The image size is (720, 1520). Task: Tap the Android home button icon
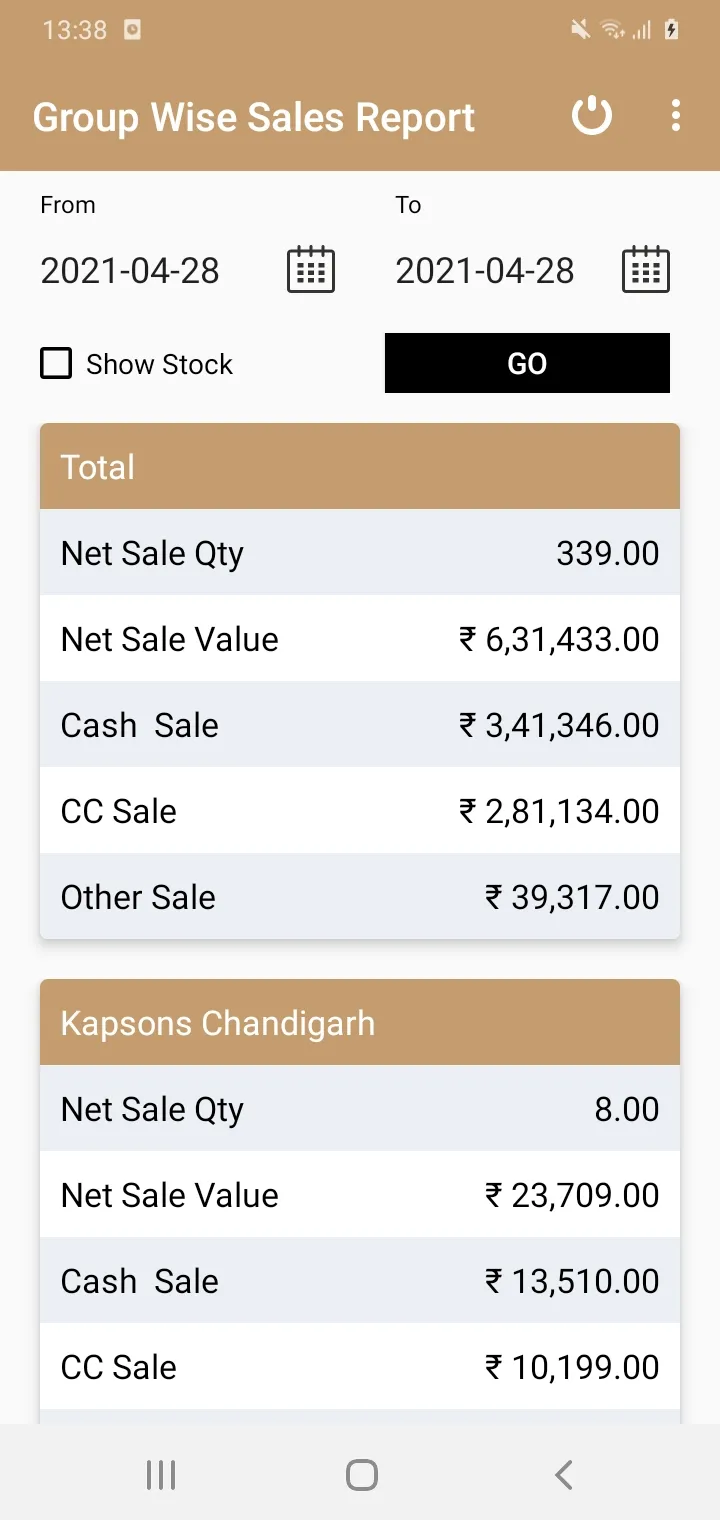(x=361, y=1474)
